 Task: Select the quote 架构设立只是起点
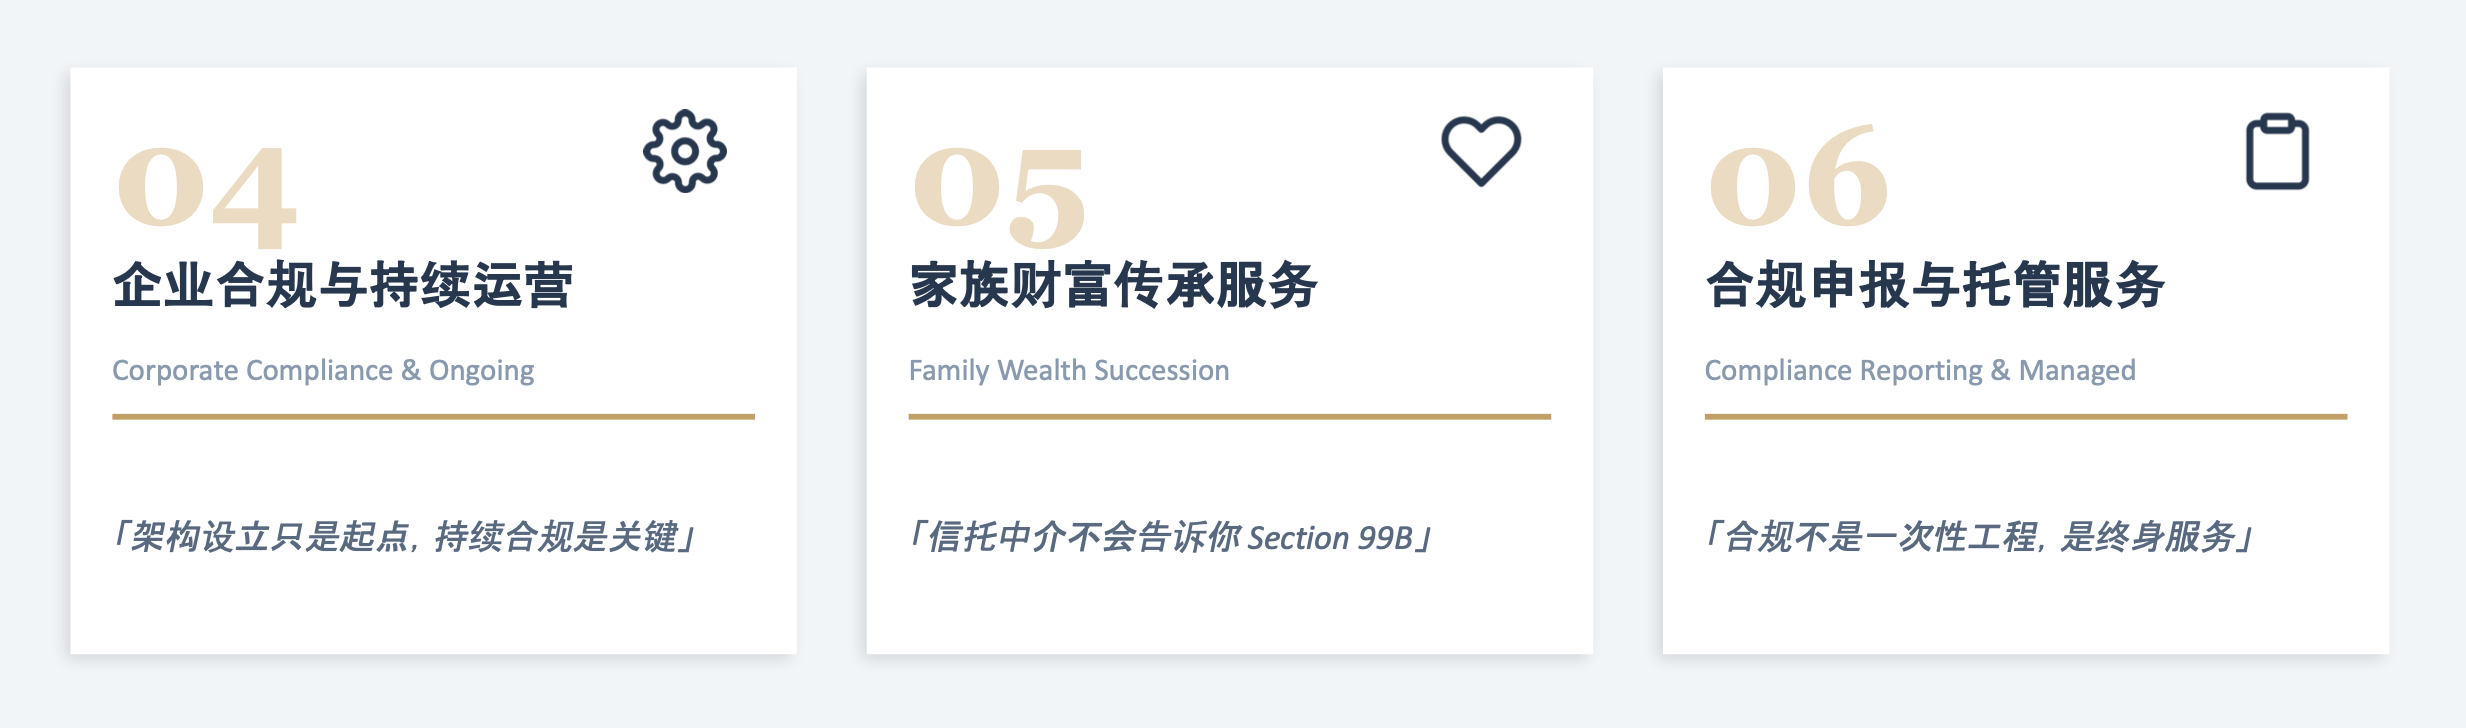tap(404, 537)
